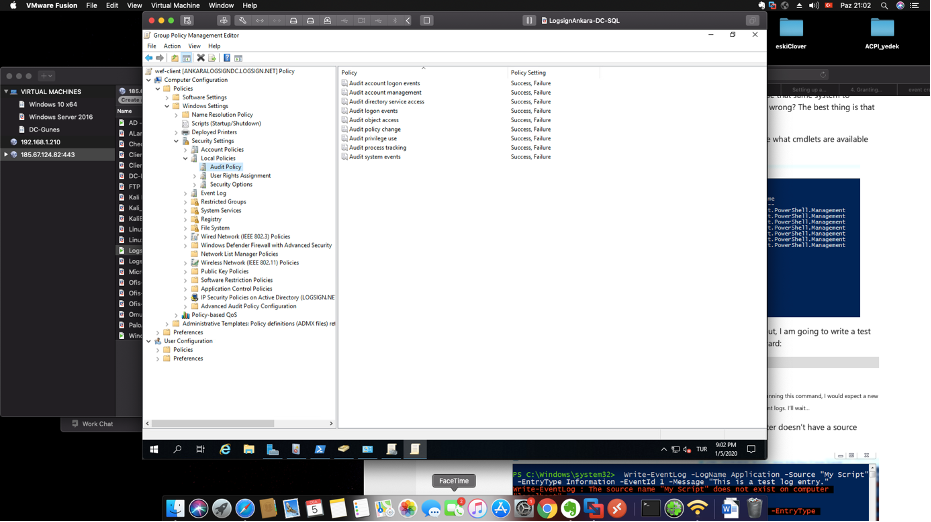Select Security Options in the tree
This screenshot has width=931, height=522.
click(x=231, y=185)
